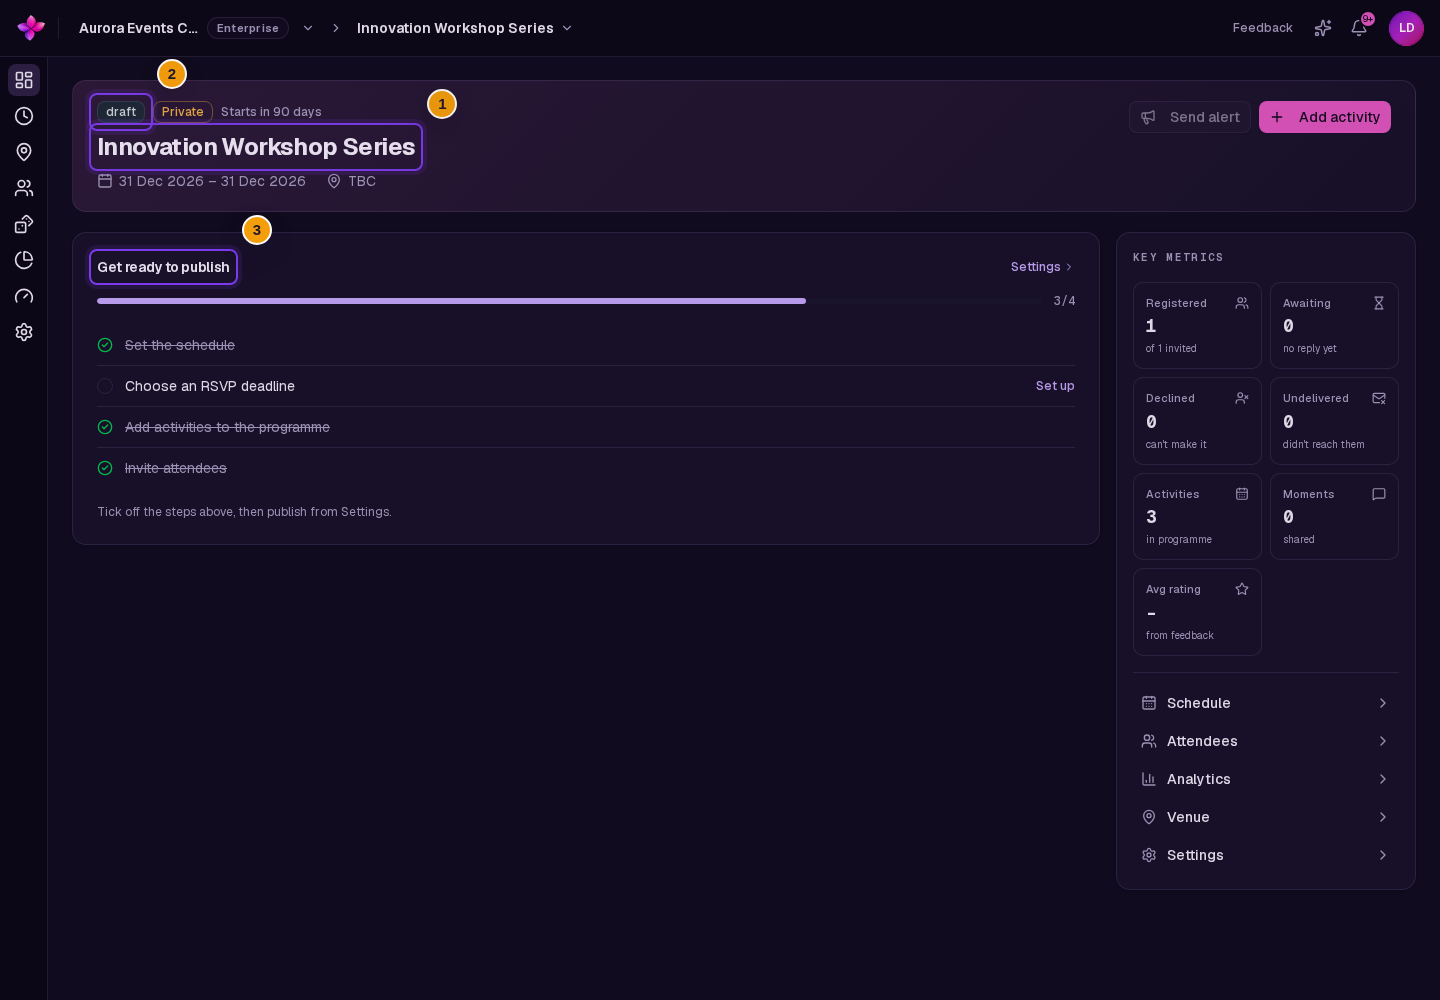Click the "TBC" venue text
The height and width of the screenshot is (1000, 1440).
tap(362, 181)
